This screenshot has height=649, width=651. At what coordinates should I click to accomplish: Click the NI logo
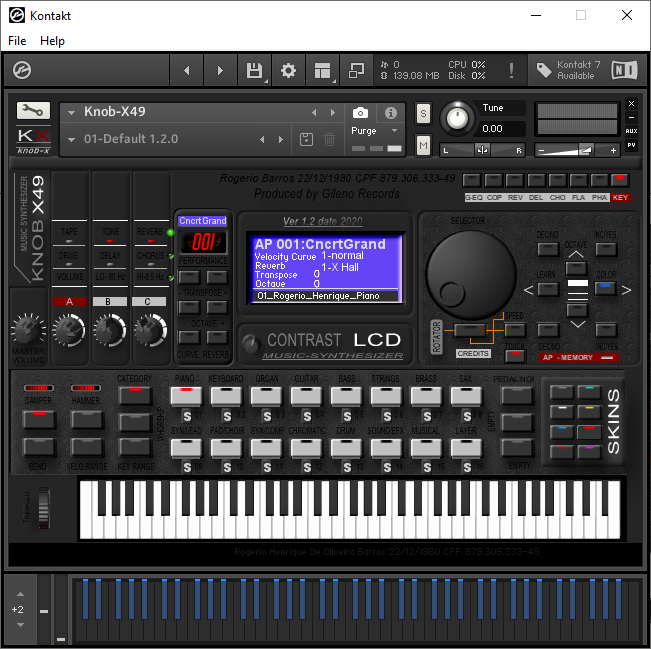tap(624, 70)
